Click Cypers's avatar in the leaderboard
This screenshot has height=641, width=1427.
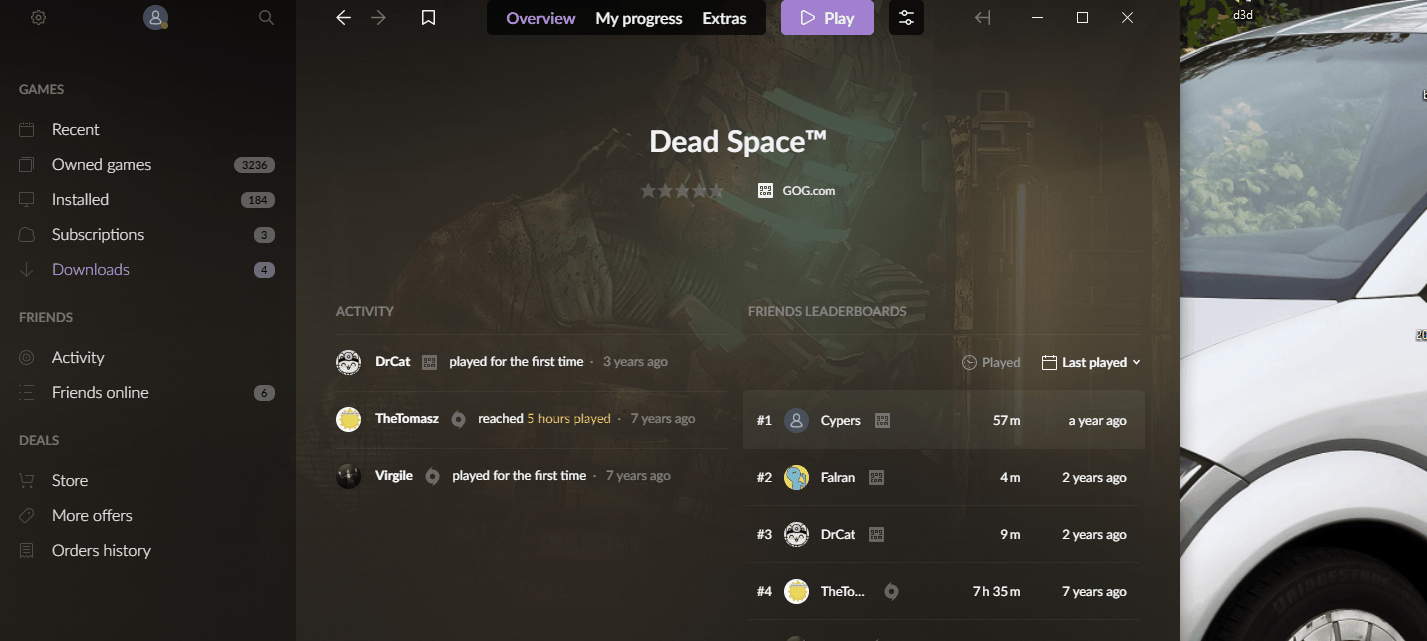[x=796, y=420]
